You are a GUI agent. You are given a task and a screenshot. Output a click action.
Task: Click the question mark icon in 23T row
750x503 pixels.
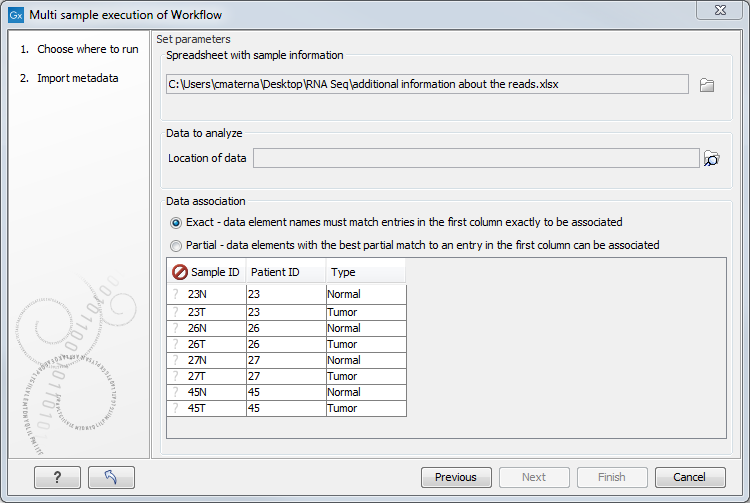[x=176, y=312]
